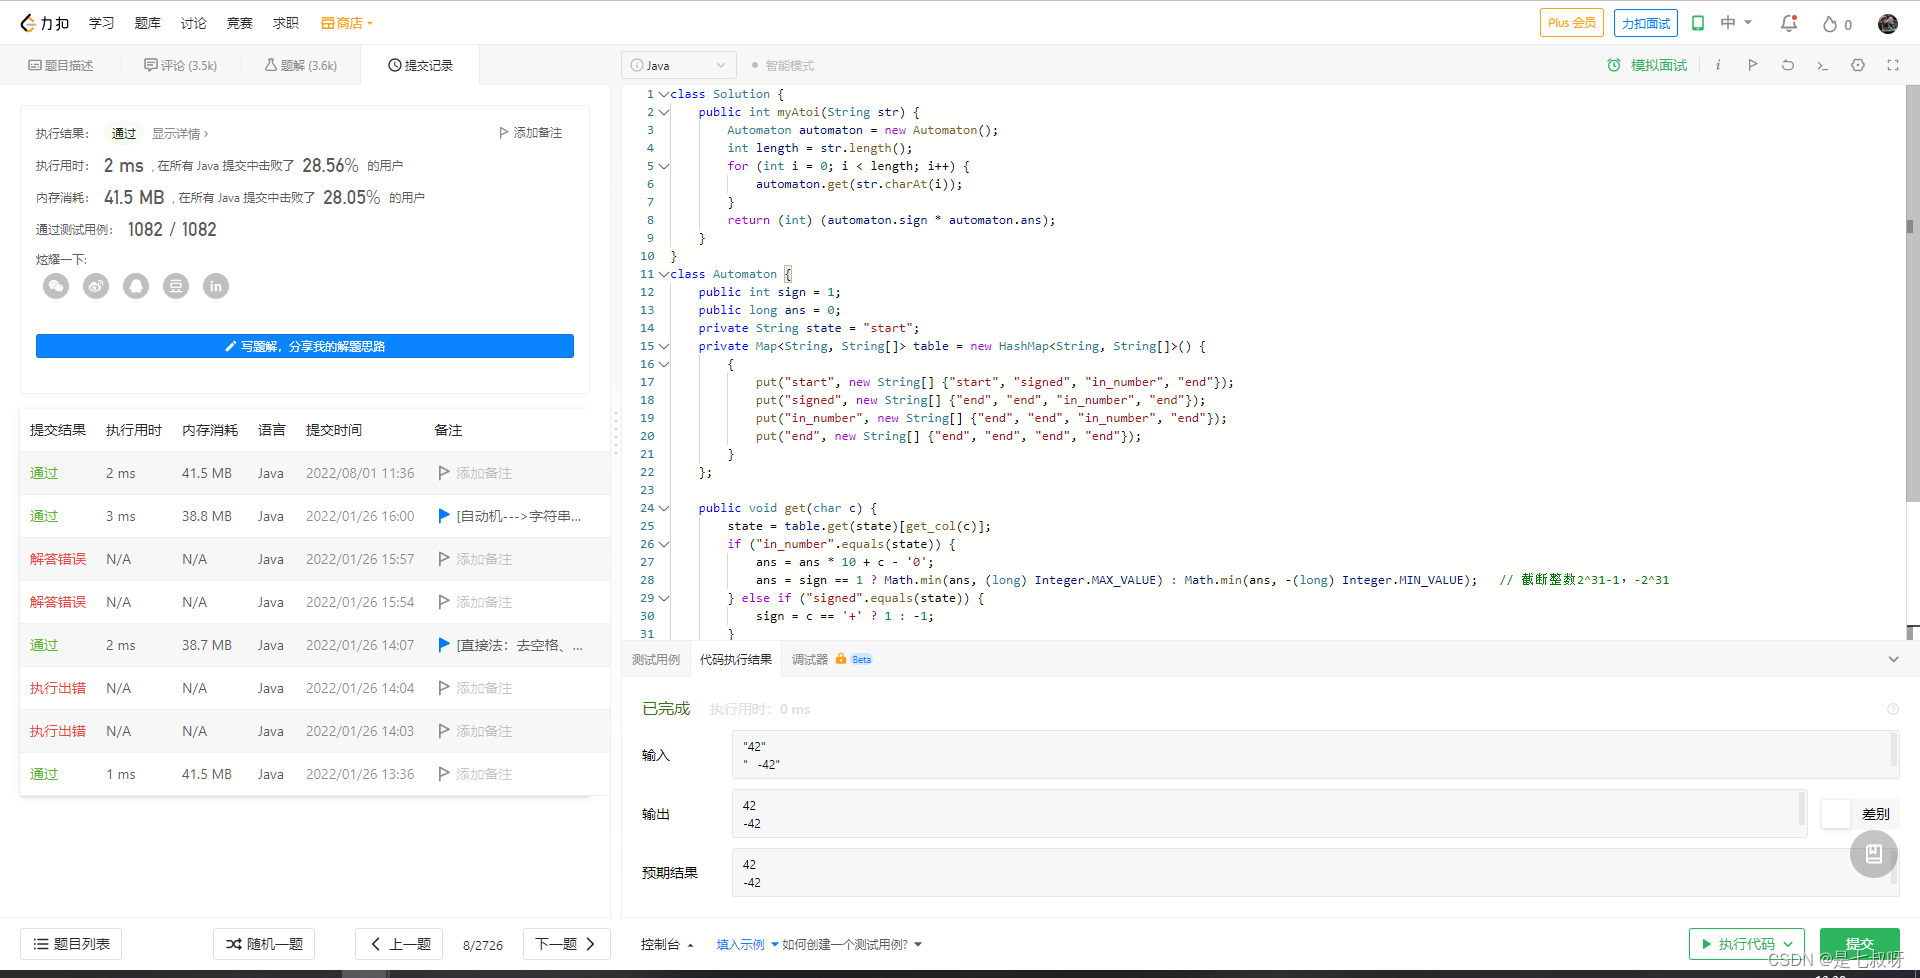Open the 中 language selector dropdown
The width and height of the screenshot is (1920, 978).
(1736, 23)
